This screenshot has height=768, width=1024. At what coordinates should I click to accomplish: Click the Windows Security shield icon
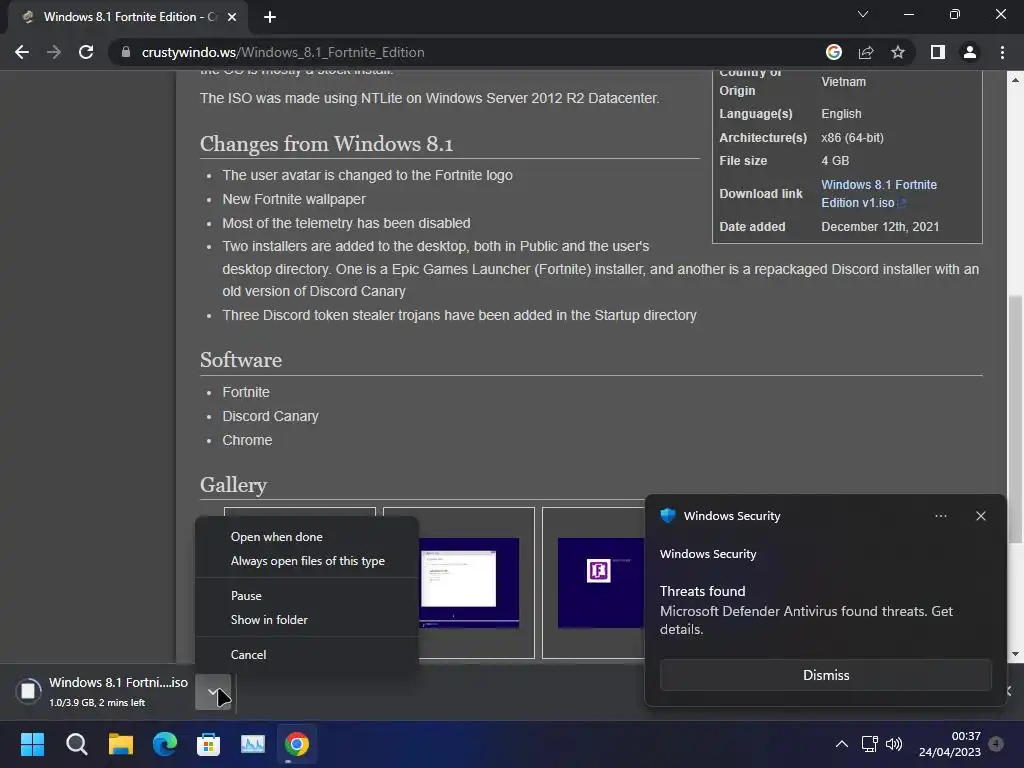[667, 516]
